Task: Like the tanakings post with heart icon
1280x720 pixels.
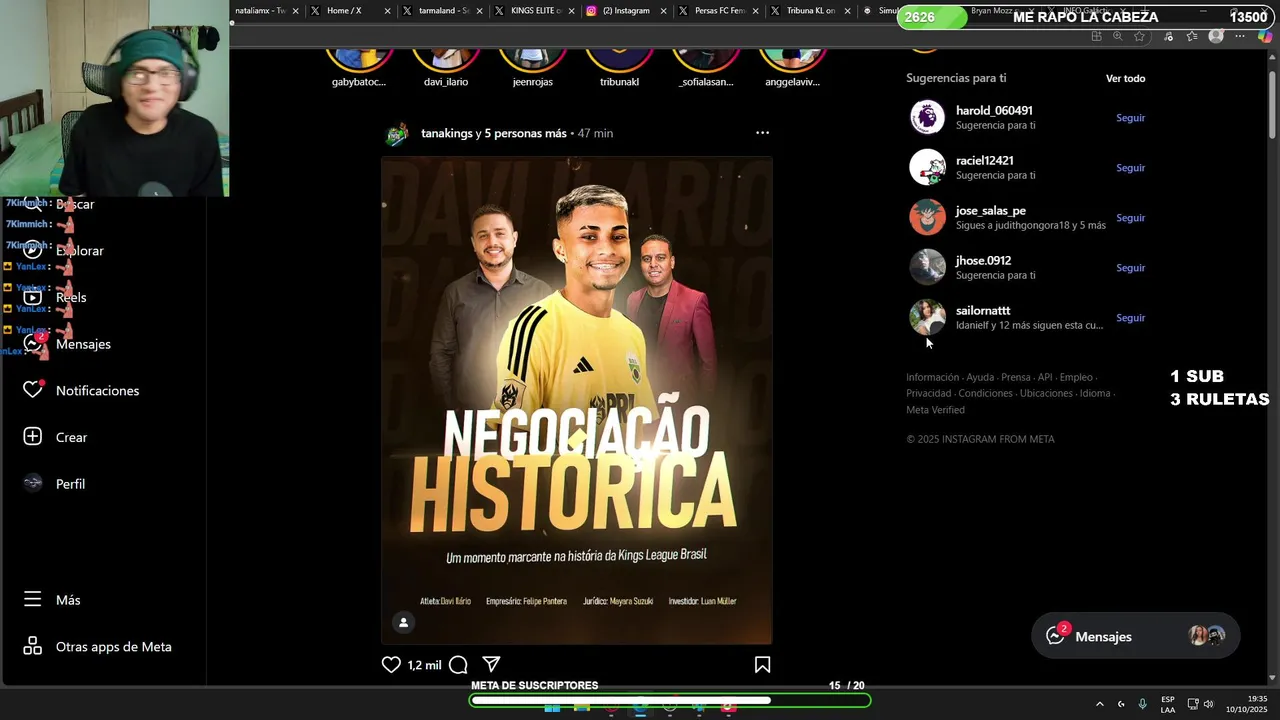Action: (391, 664)
